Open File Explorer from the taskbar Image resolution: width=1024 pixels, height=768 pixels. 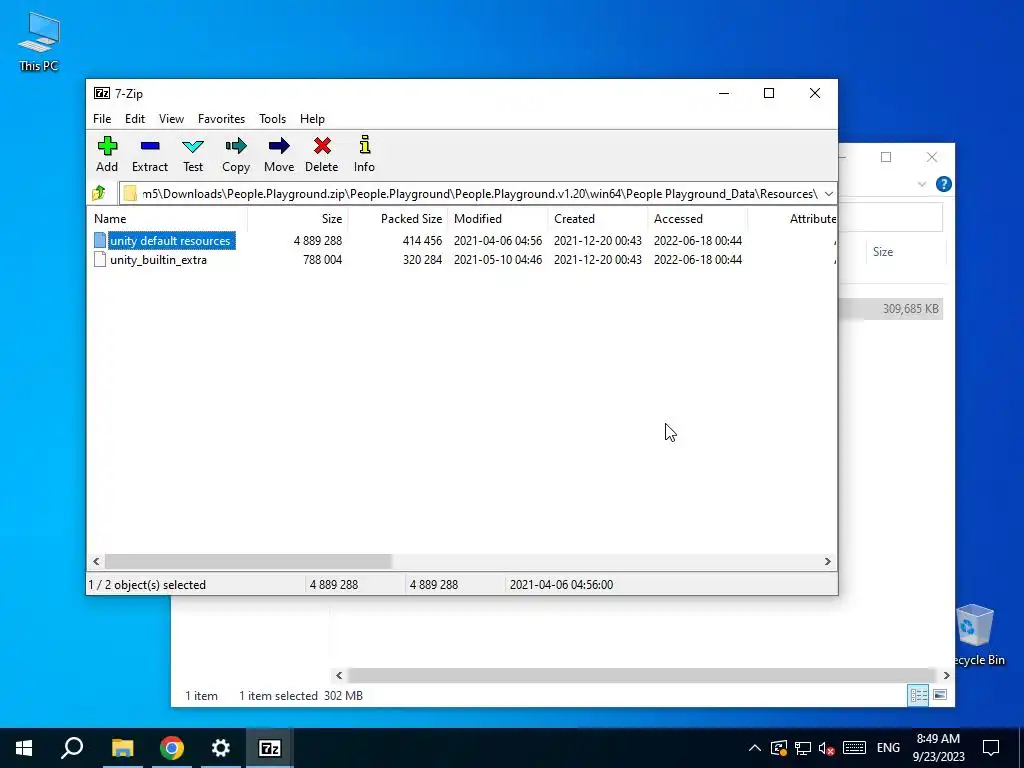122,748
